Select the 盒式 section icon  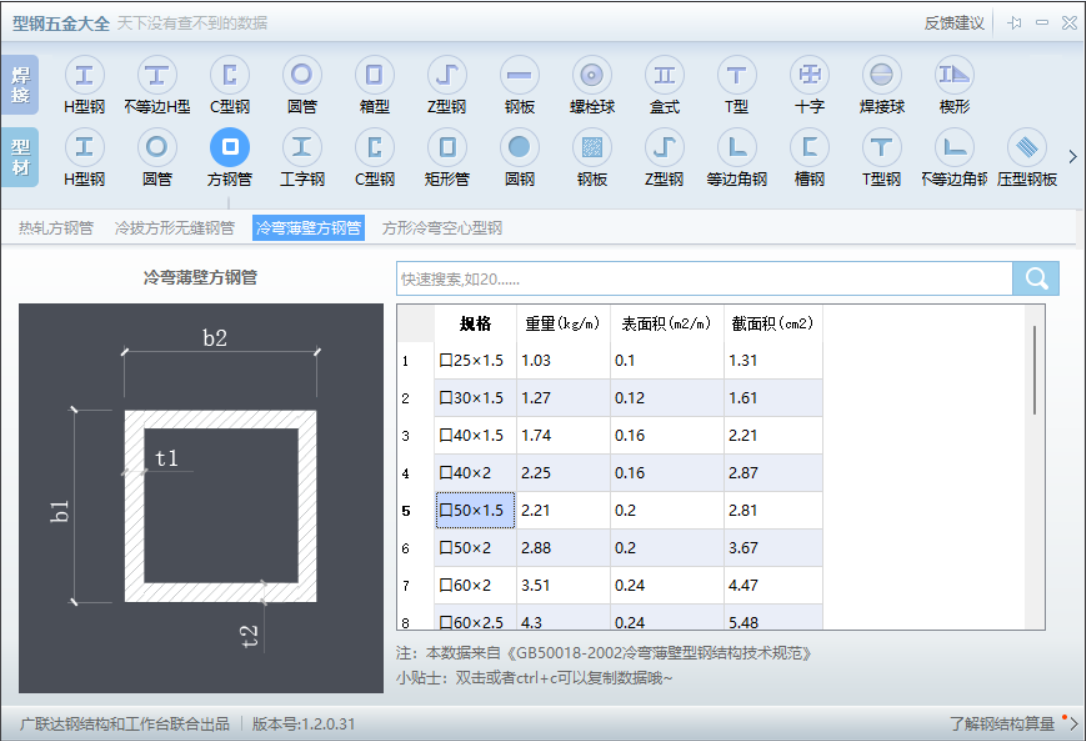tap(664, 75)
